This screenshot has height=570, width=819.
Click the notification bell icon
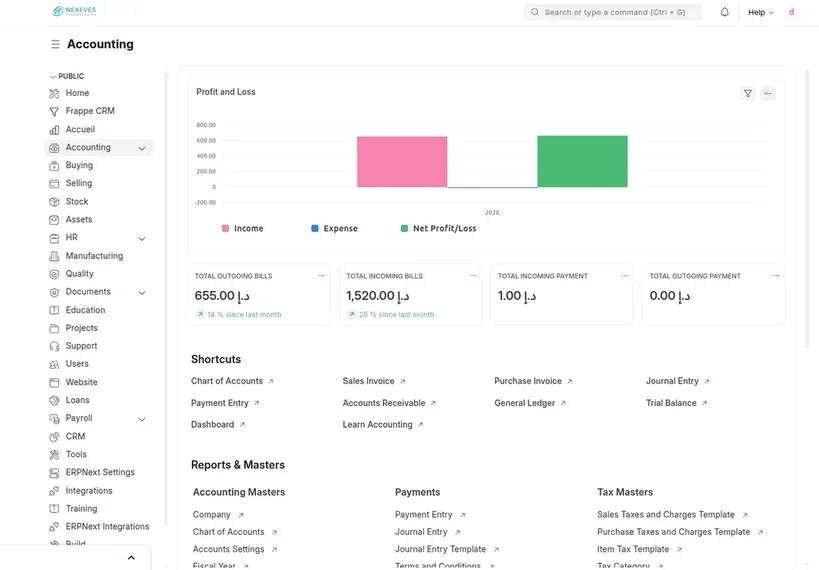(724, 12)
